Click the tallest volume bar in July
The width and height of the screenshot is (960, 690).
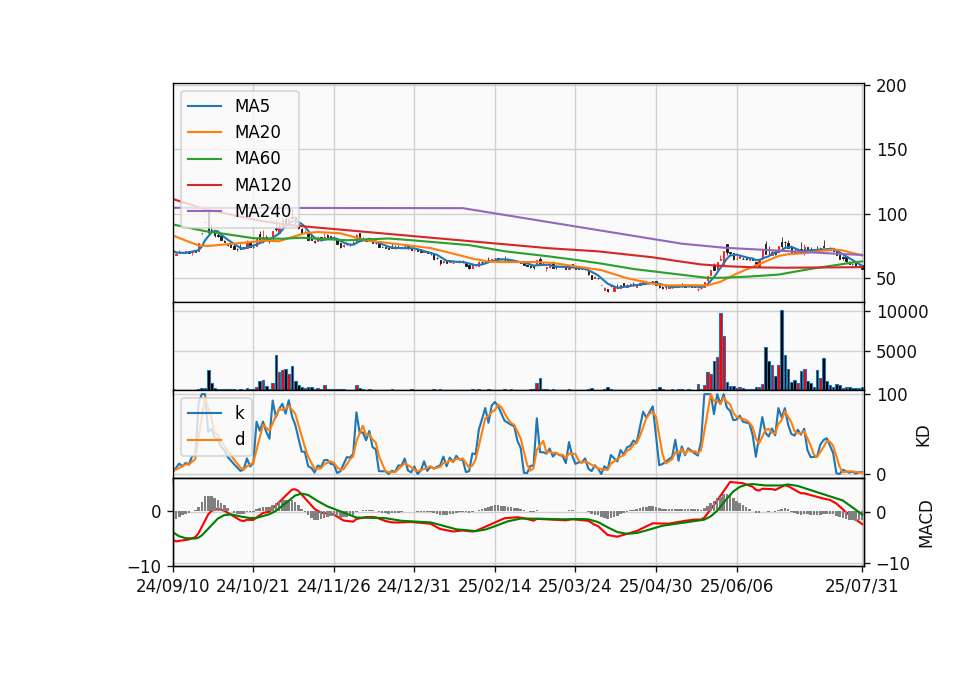click(x=782, y=350)
